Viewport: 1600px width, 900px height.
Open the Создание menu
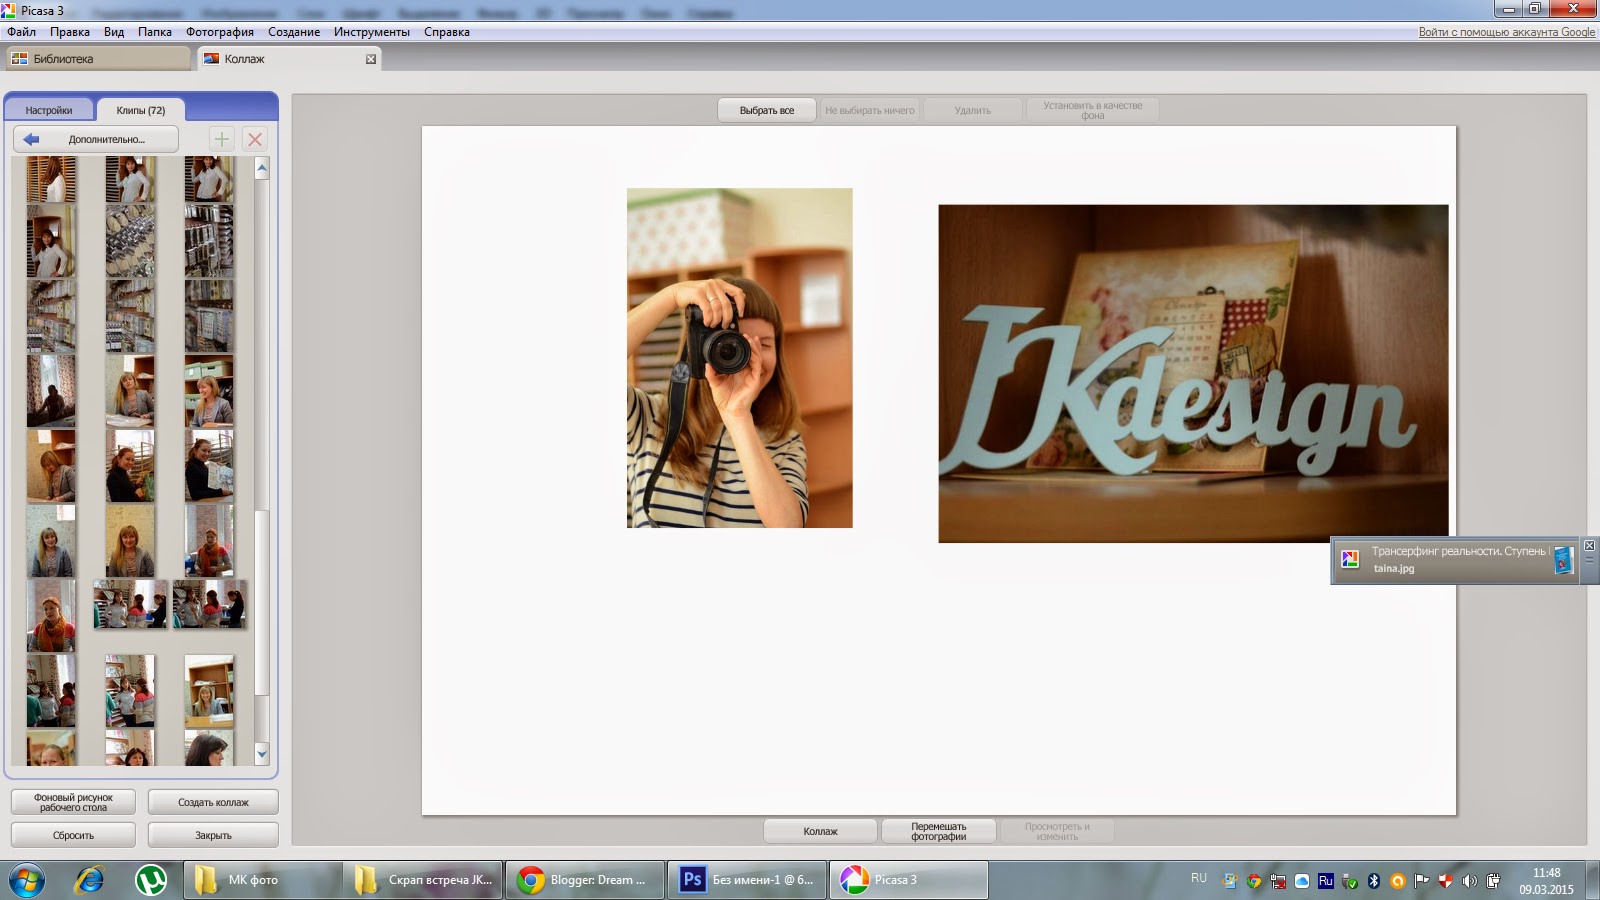[294, 32]
